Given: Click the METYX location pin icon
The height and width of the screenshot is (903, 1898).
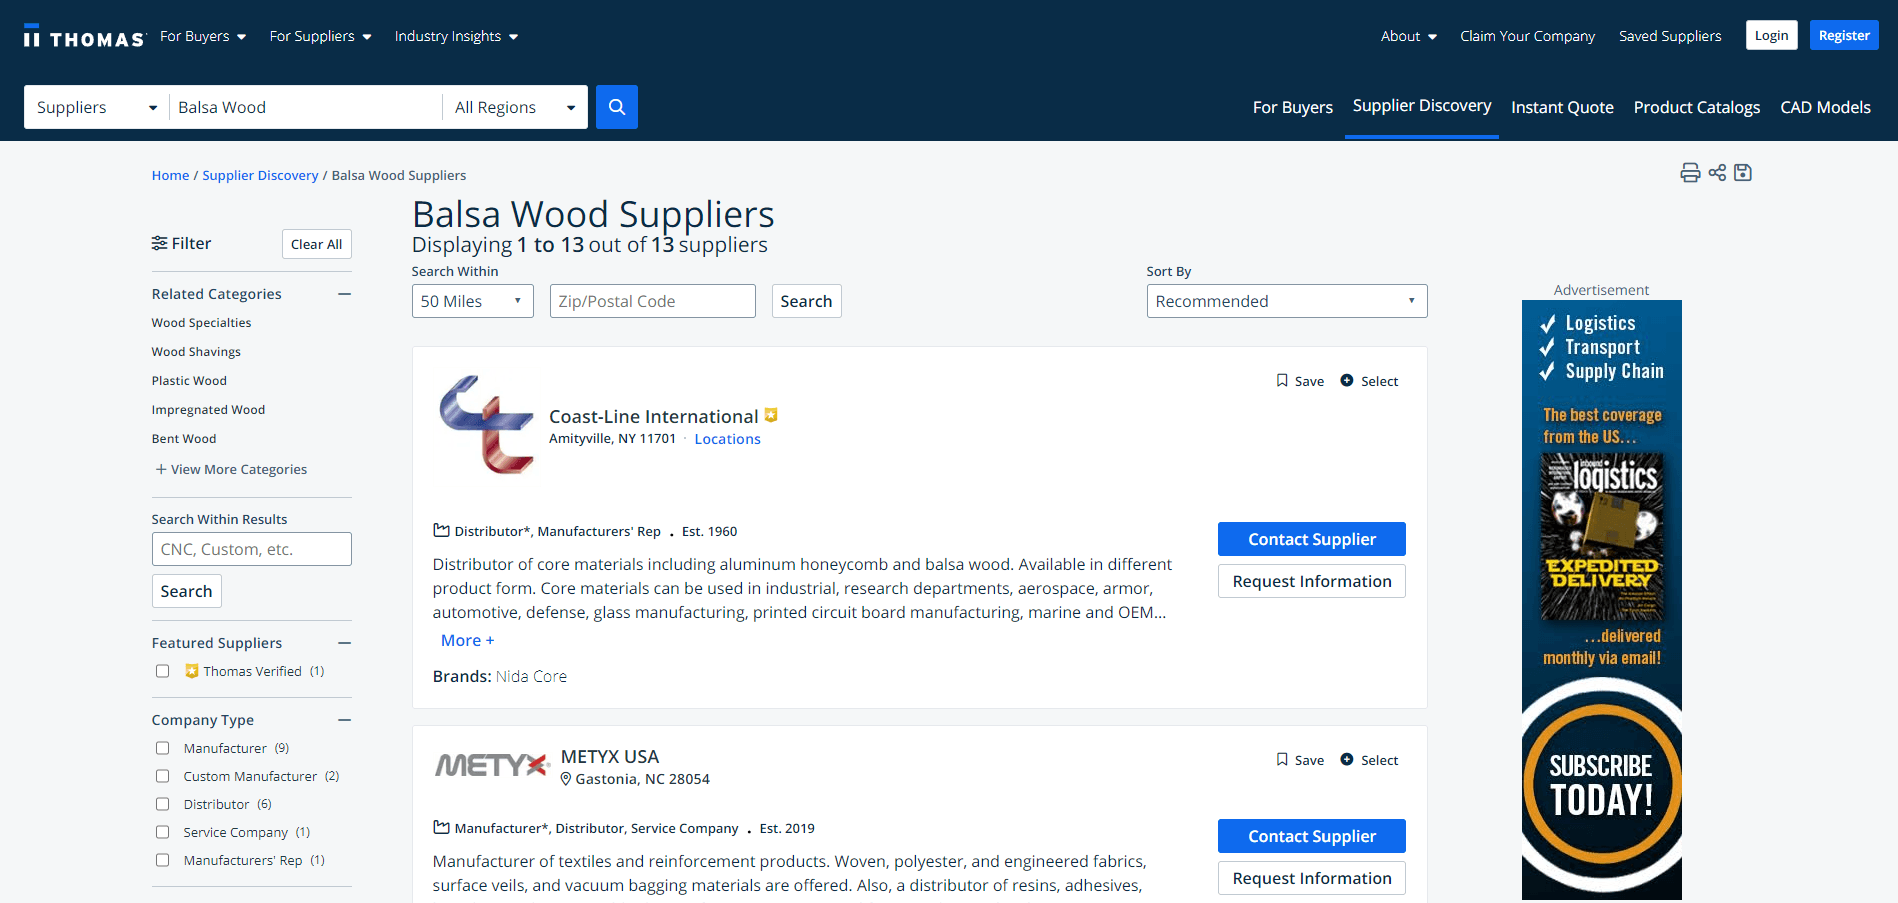Looking at the screenshot, I should 566,779.
